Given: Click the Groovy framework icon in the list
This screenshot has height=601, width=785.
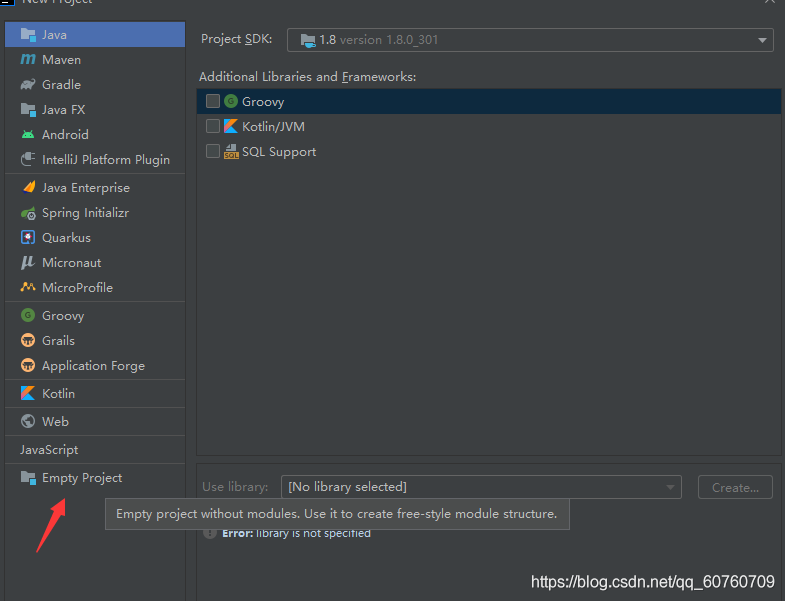Looking at the screenshot, I should (x=231, y=101).
